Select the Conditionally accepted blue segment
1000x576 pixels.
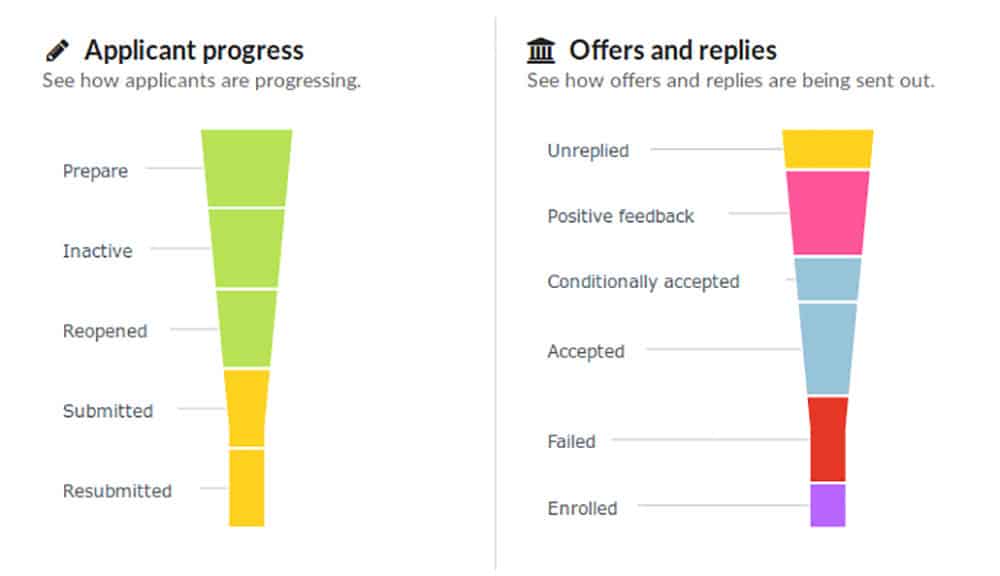point(828,279)
